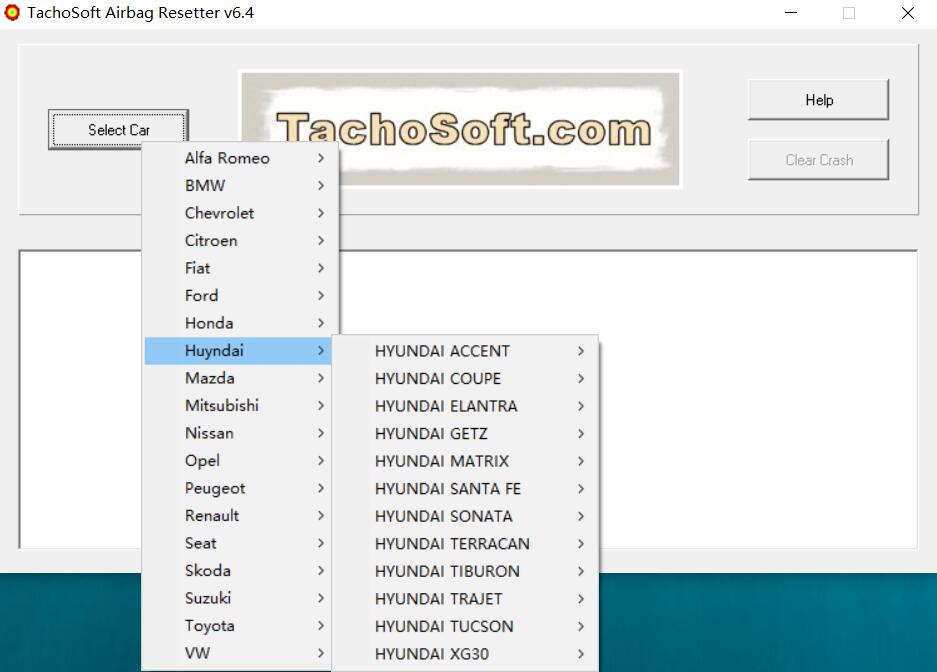Image resolution: width=937 pixels, height=672 pixels.
Task: Choose Honda in the car menu
Action: coord(238,323)
